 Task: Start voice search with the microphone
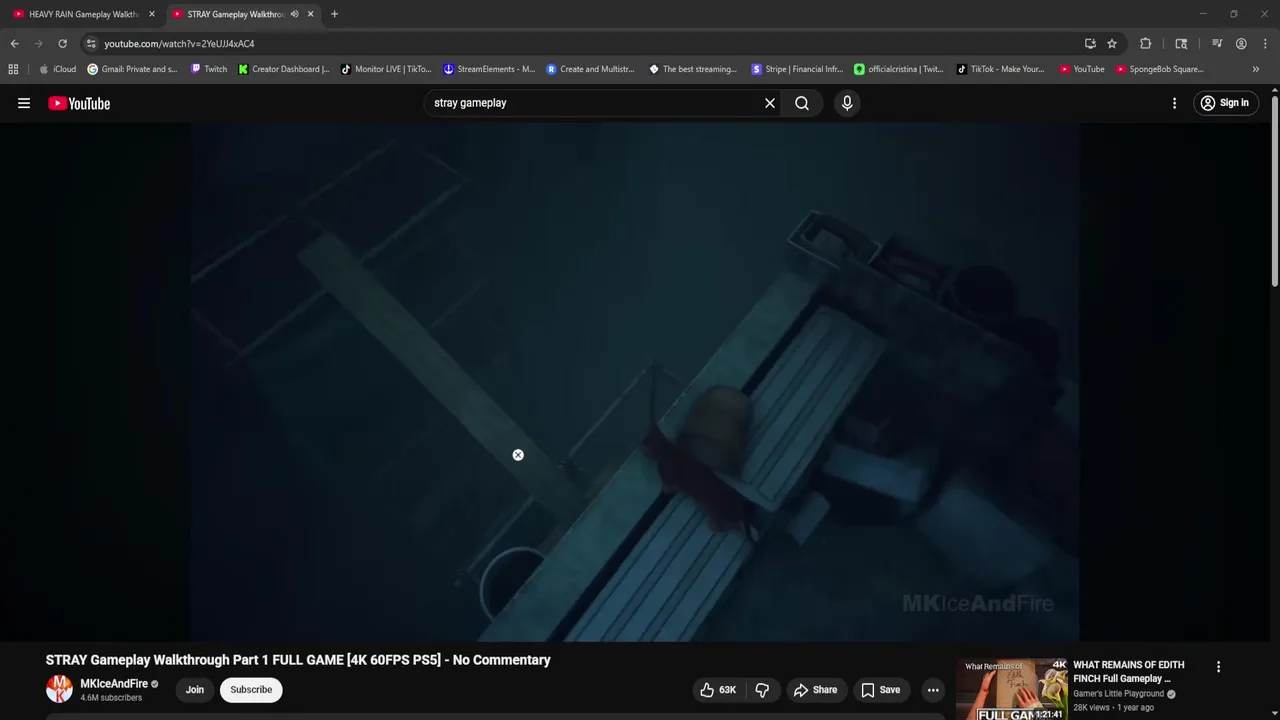tap(847, 103)
